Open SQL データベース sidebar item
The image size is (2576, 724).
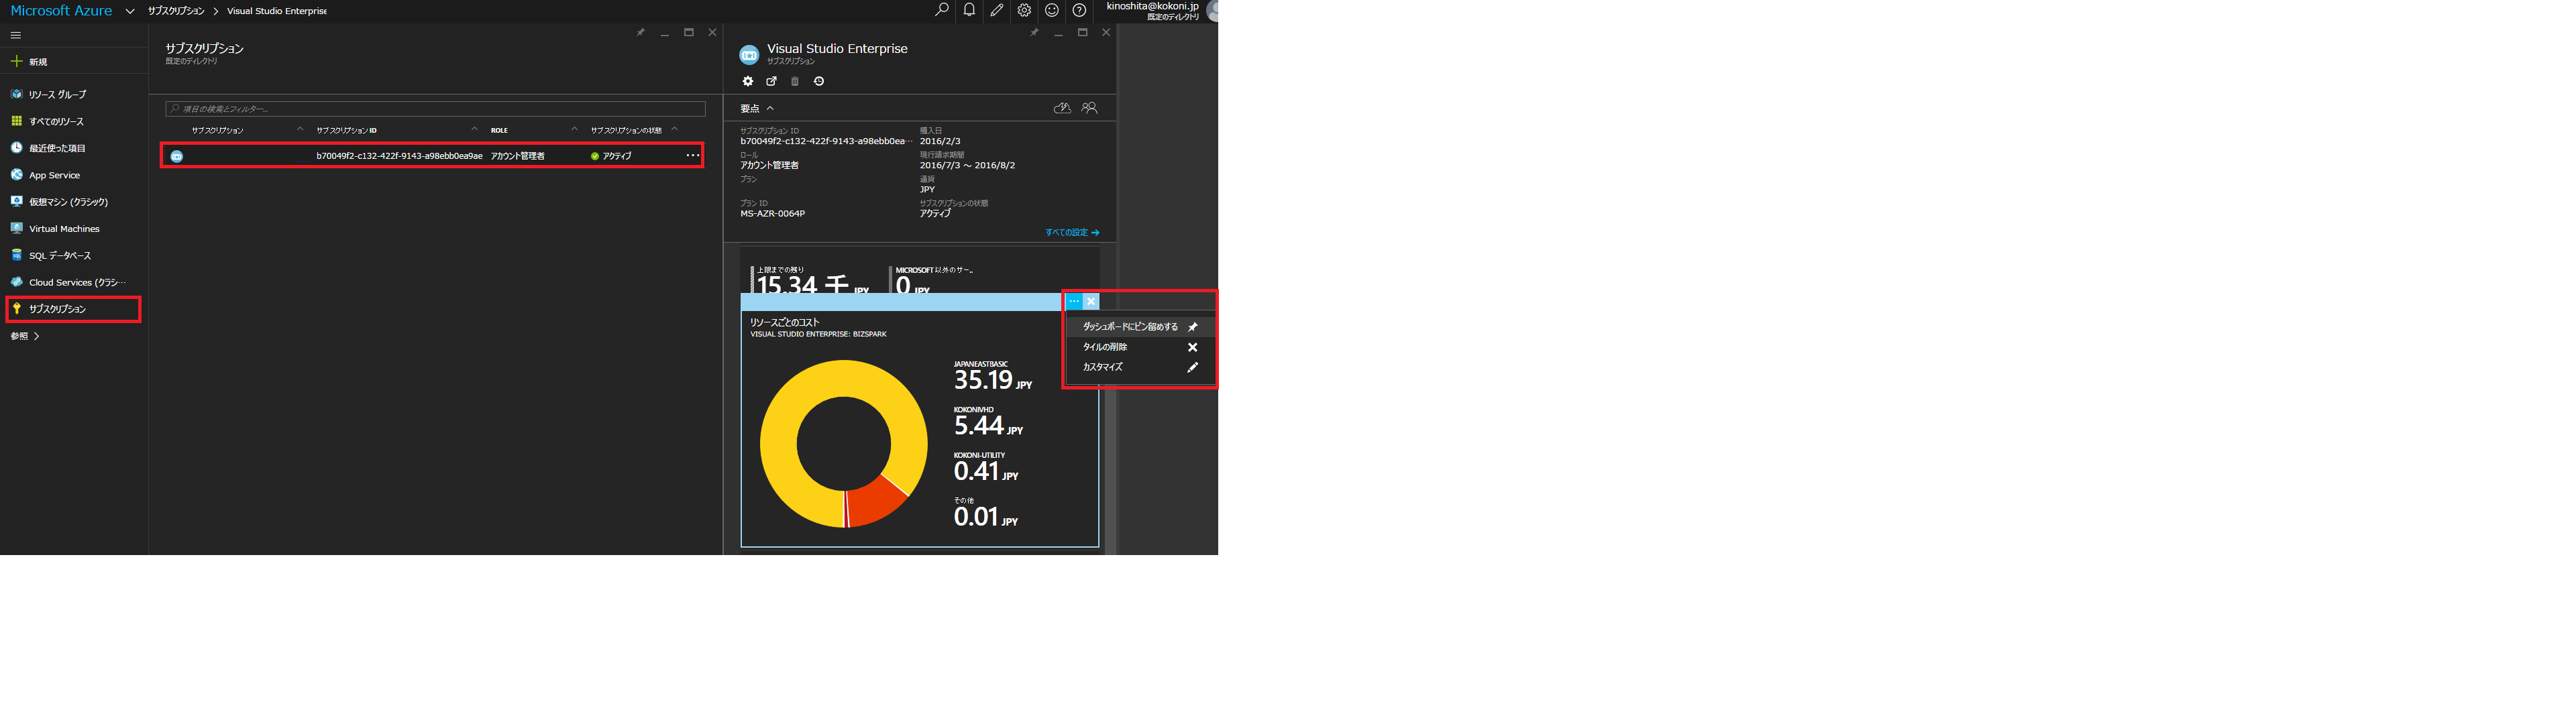[x=60, y=256]
